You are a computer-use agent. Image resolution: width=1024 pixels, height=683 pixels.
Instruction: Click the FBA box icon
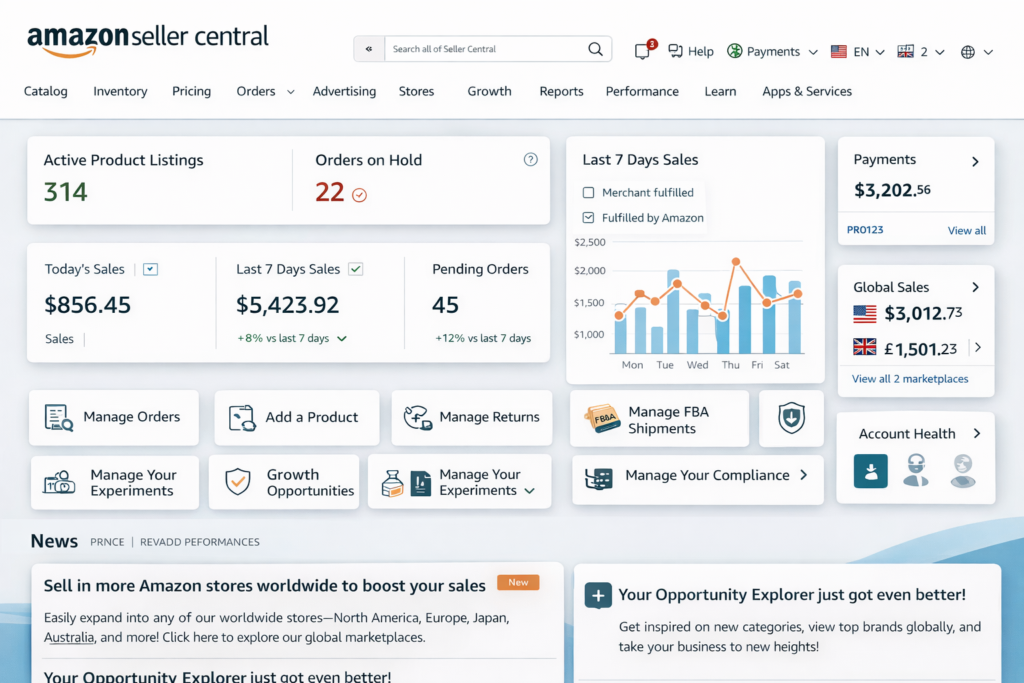602,419
